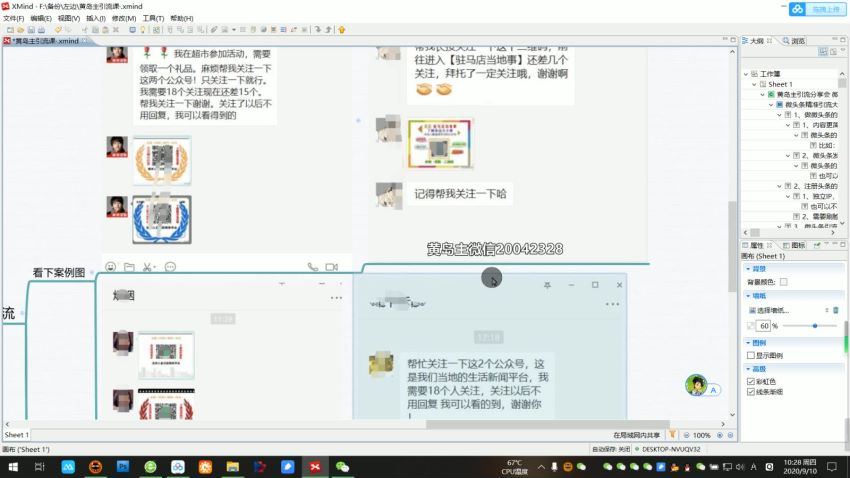Screen dimensions: 850x478
Task: Collapse the 高级 section in properties
Action: (x=749, y=369)
